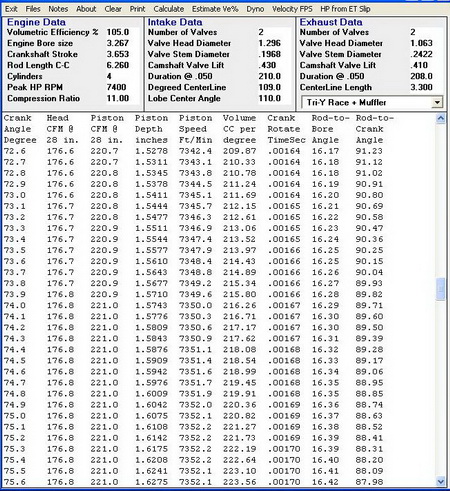Open the Velocity FPS menu

(x=292, y=9)
